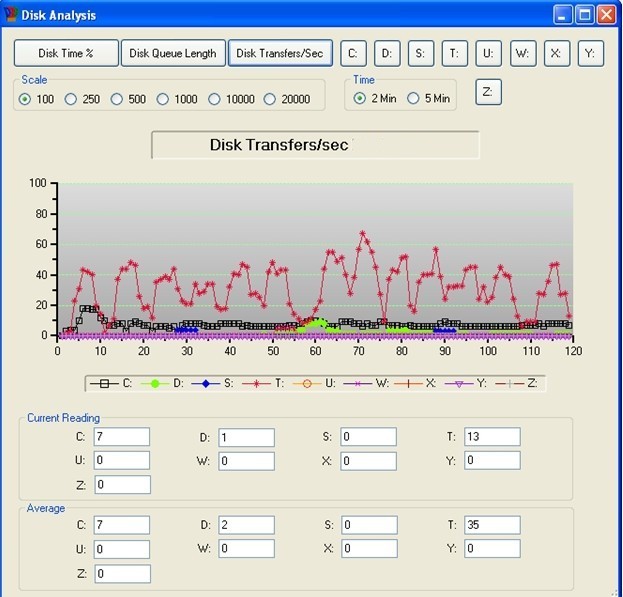Click the C: square marker legend icon

pos(104,384)
